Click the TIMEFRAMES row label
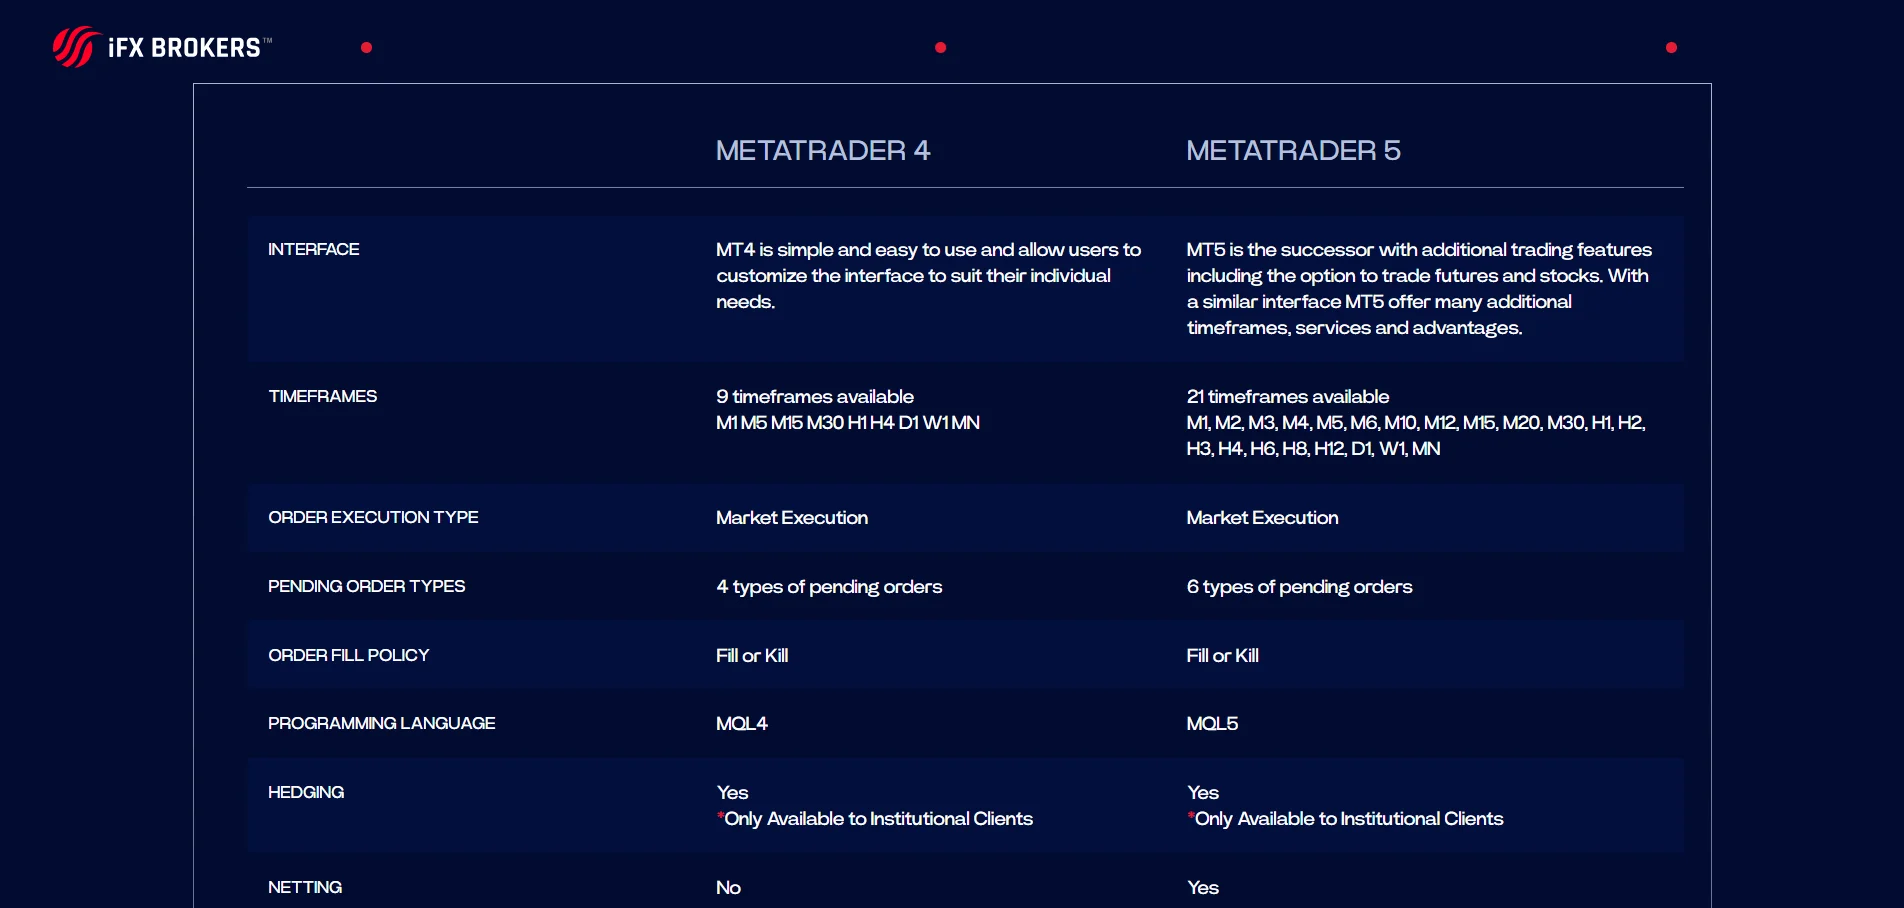The height and width of the screenshot is (908, 1904). click(323, 396)
